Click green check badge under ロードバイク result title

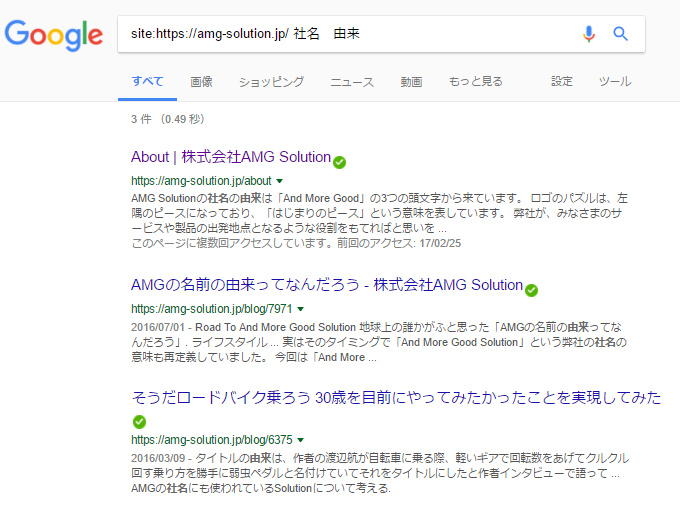pyautogui.click(x=139, y=422)
